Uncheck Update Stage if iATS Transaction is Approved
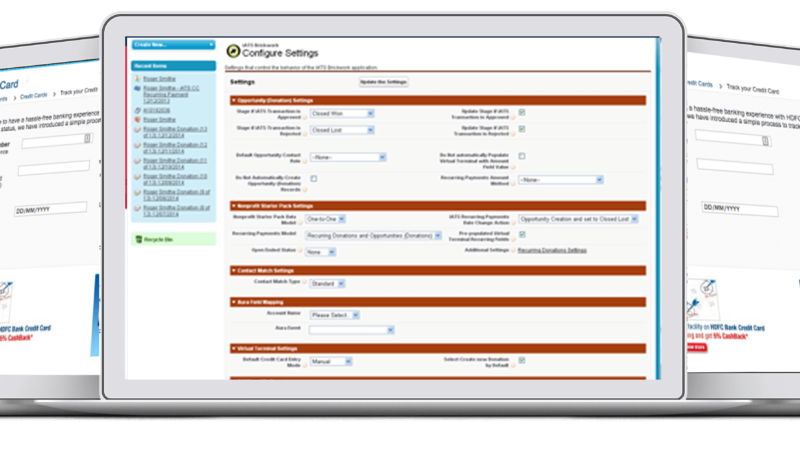The width and height of the screenshot is (800, 450). click(522, 113)
